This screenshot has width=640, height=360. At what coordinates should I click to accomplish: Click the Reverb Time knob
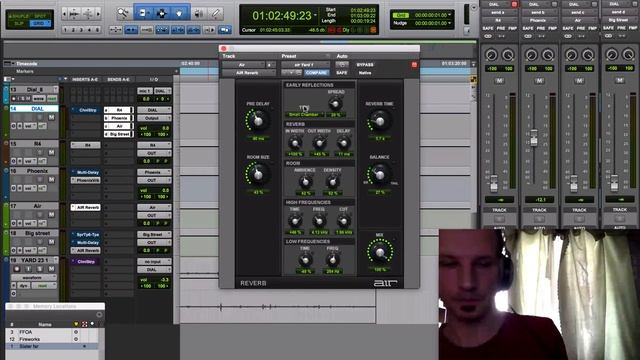[x=380, y=121]
